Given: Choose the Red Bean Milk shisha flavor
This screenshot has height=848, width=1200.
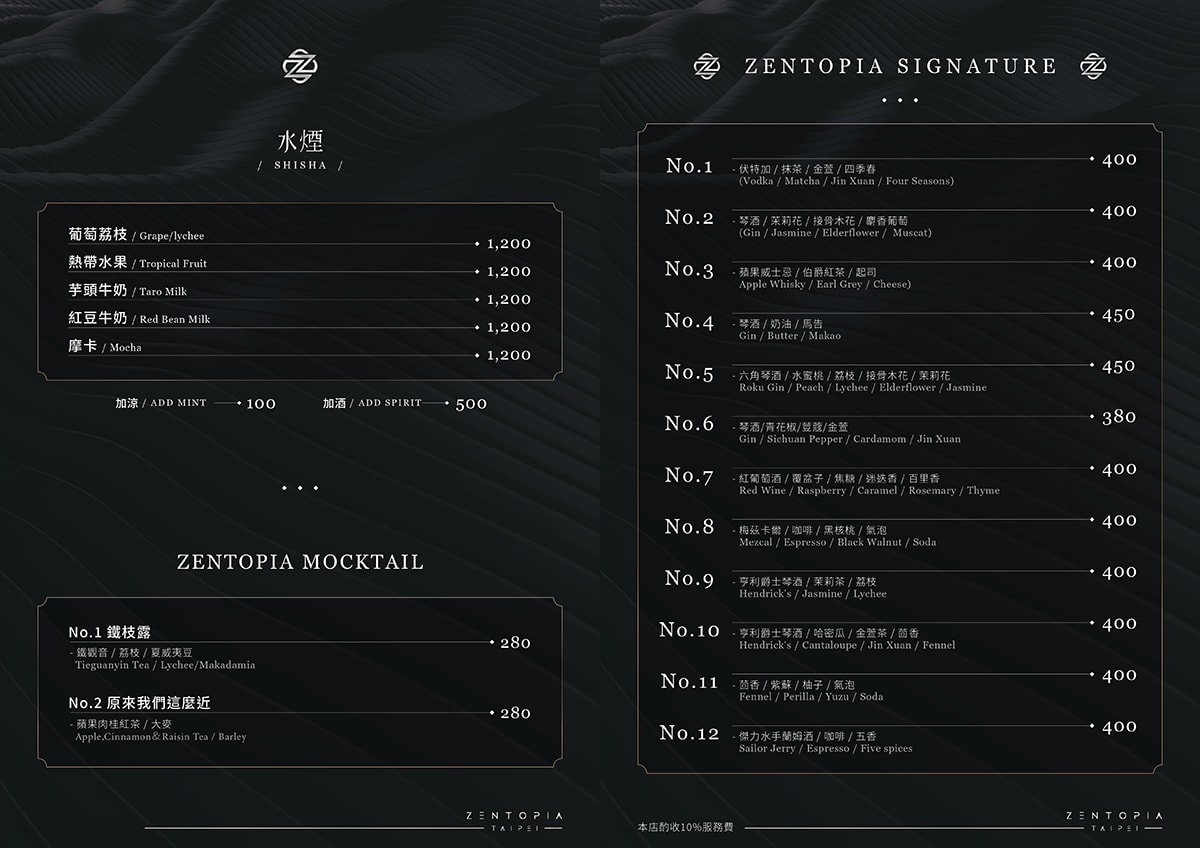Looking at the screenshot, I should click(299, 322).
